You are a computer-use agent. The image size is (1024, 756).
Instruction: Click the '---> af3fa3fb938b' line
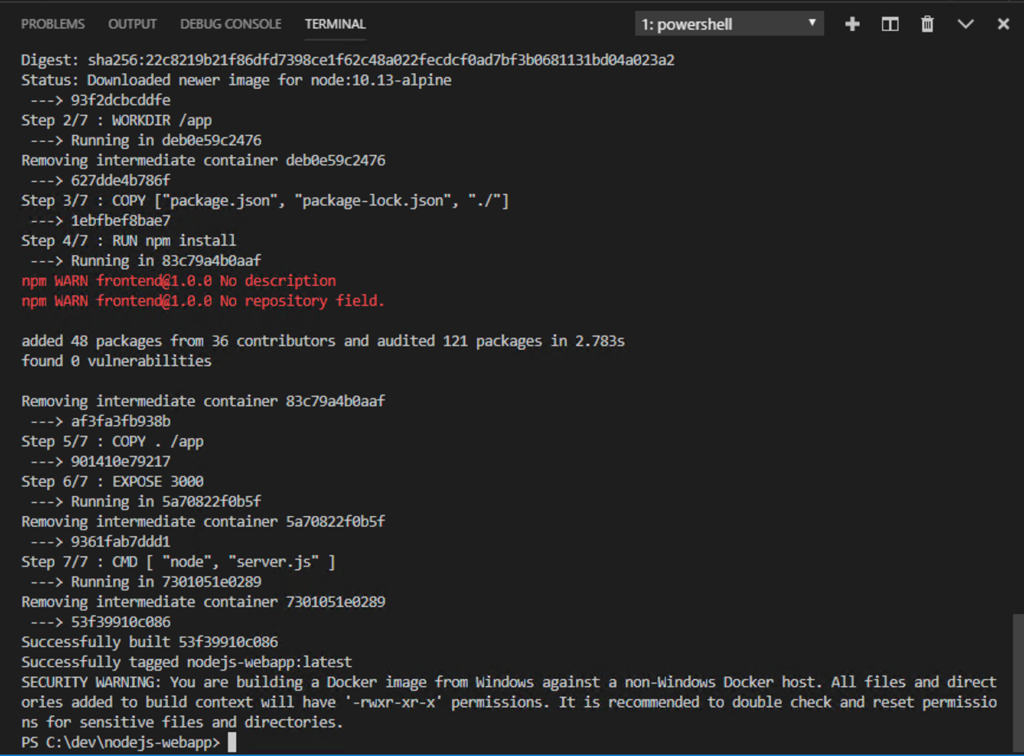pyautogui.click(x=101, y=421)
